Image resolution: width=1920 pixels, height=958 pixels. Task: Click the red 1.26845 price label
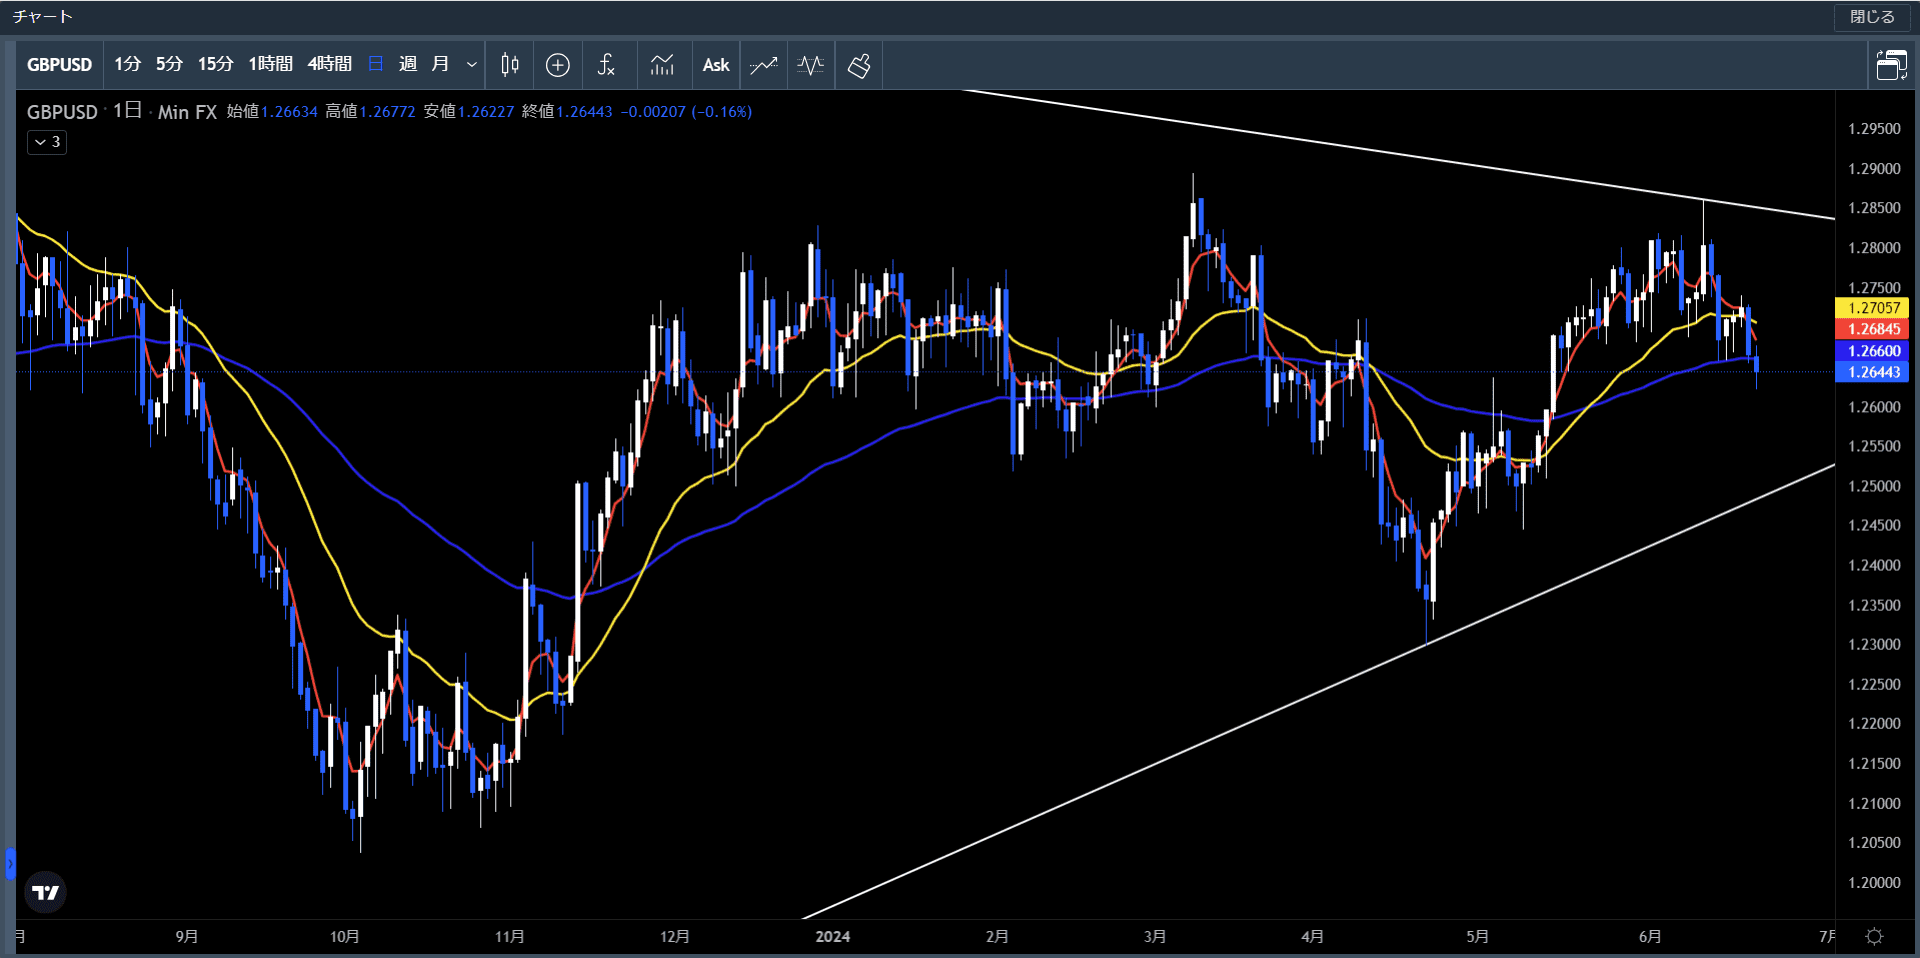pos(1873,329)
